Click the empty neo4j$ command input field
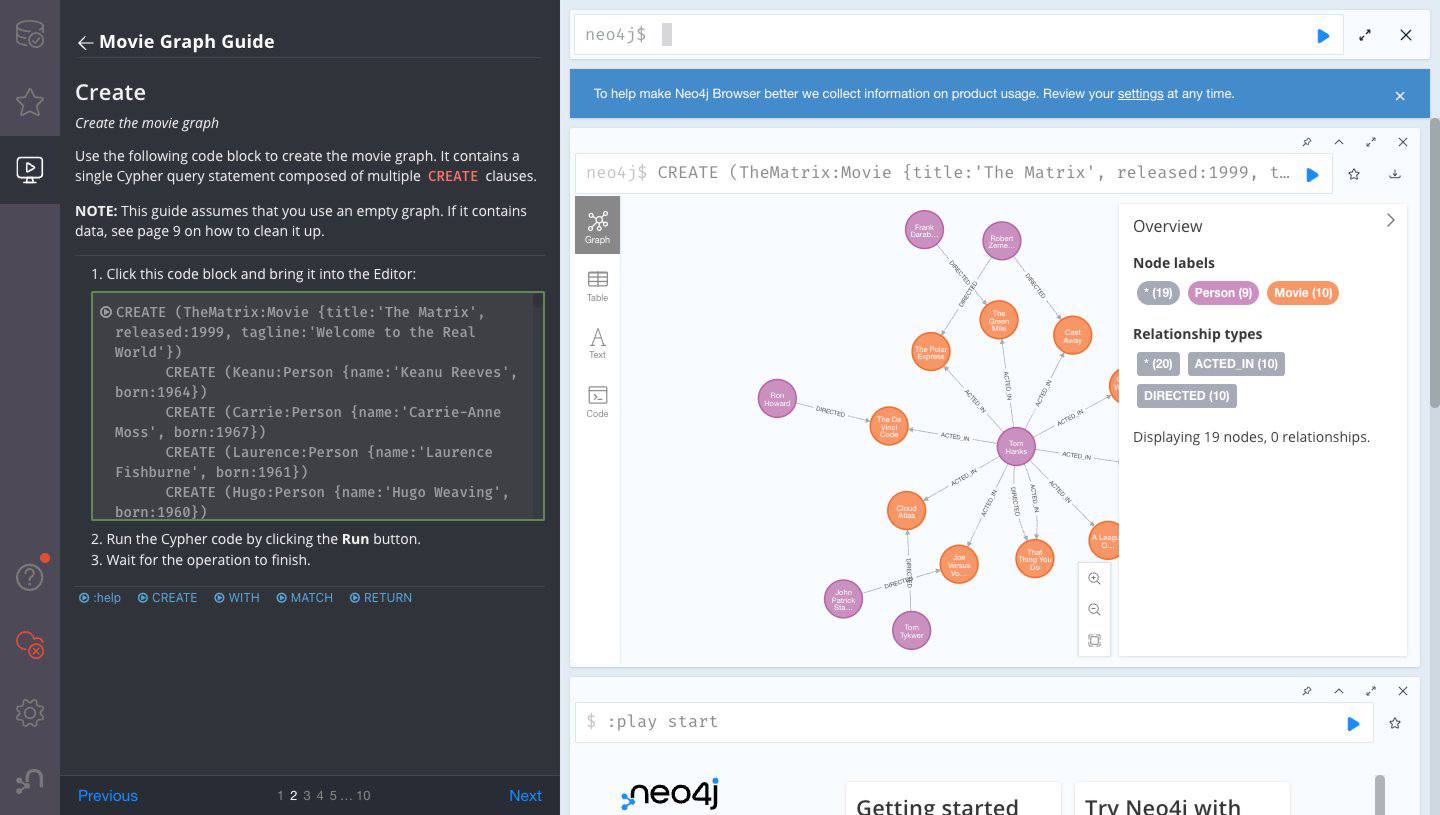 pyautogui.click(x=900, y=34)
